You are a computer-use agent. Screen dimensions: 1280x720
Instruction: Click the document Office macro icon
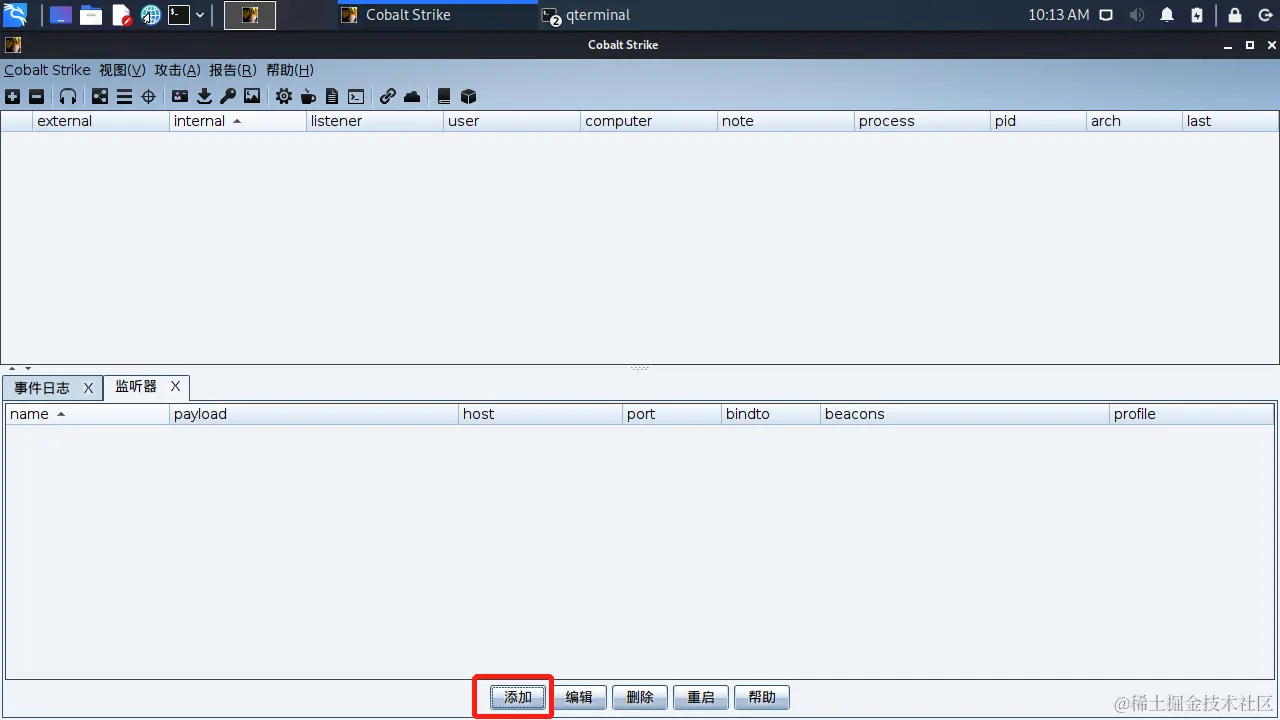click(x=332, y=97)
